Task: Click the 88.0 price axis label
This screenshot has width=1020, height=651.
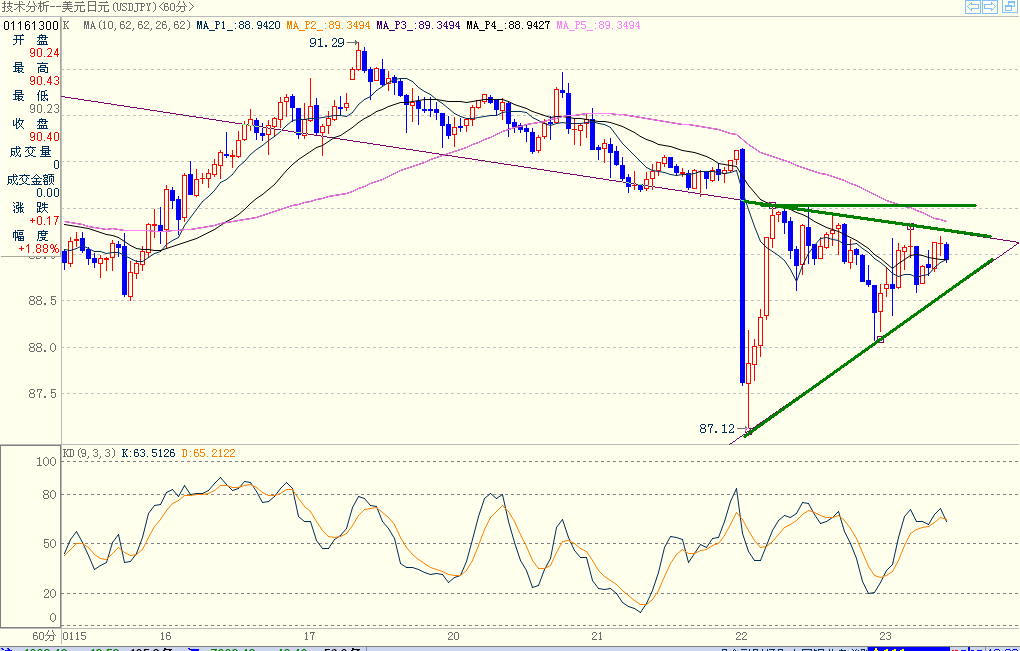Action: (42, 348)
